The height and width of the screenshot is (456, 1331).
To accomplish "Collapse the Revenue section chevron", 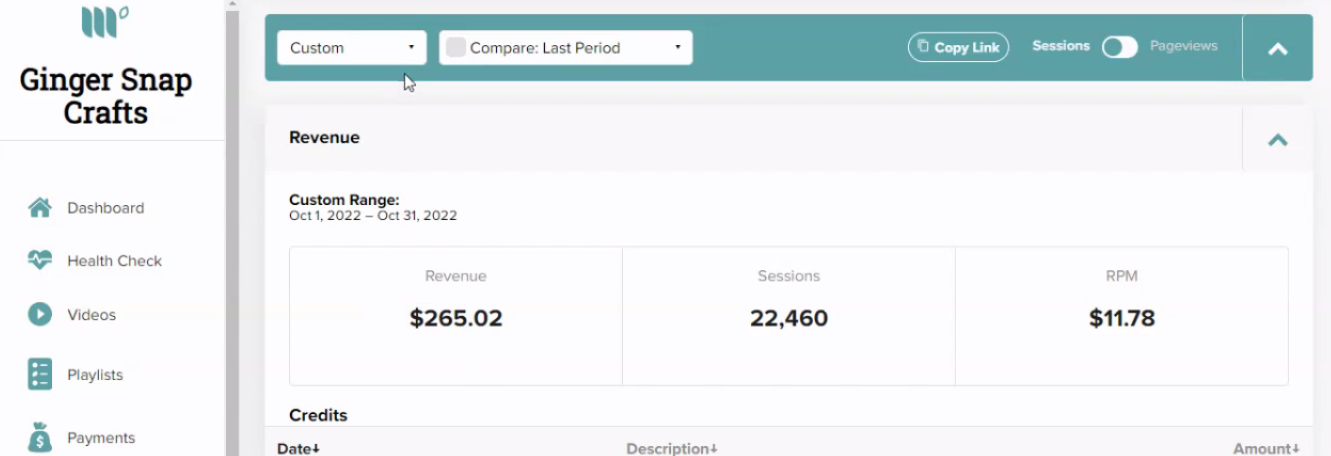I will [x=1277, y=139].
